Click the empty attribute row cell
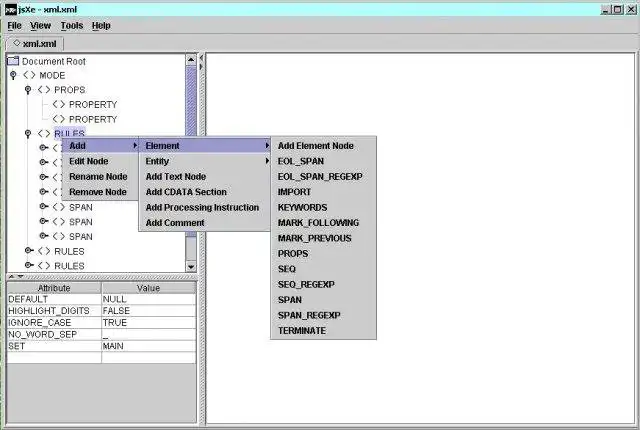Screen dimensions: 640x430 click(54, 358)
